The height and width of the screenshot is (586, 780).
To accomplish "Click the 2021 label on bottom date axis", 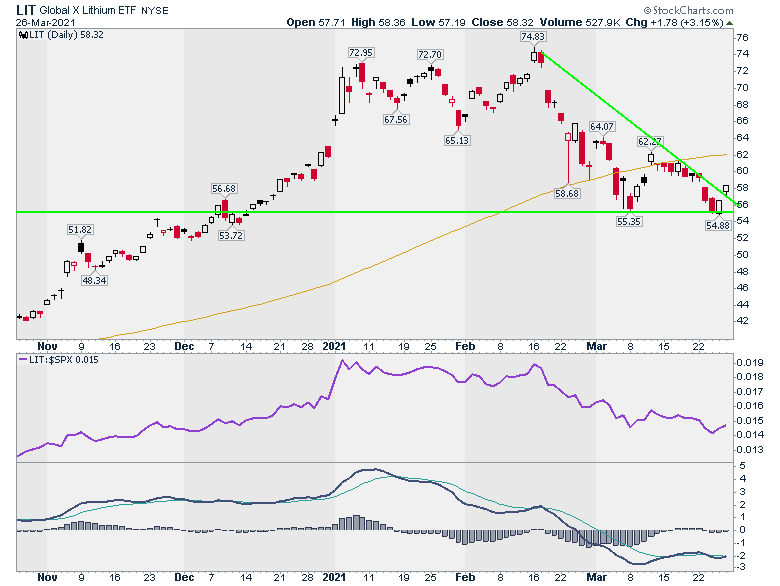I will point(334,578).
